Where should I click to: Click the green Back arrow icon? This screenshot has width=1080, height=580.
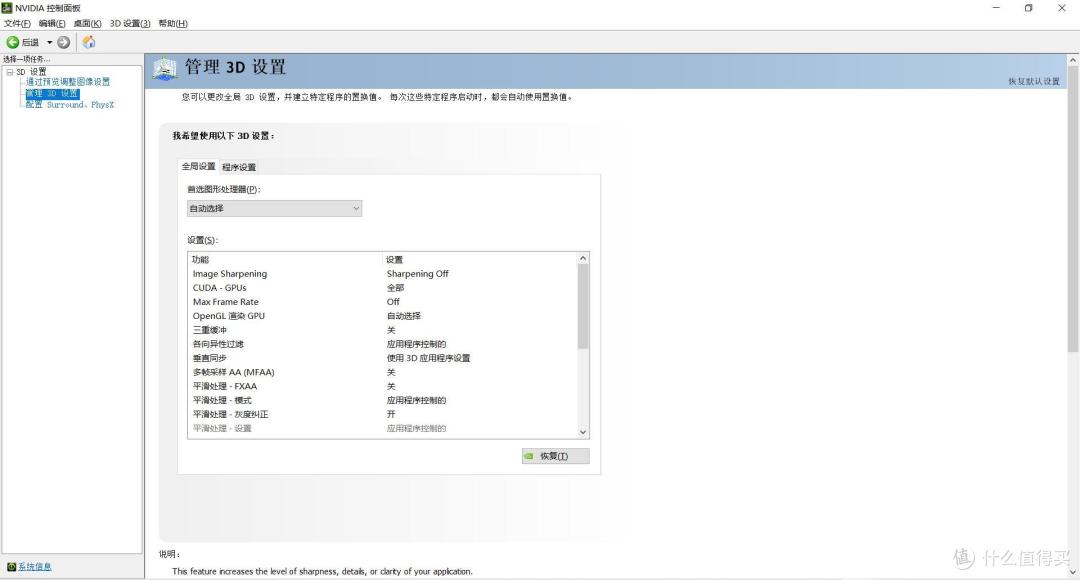click(x=12, y=43)
